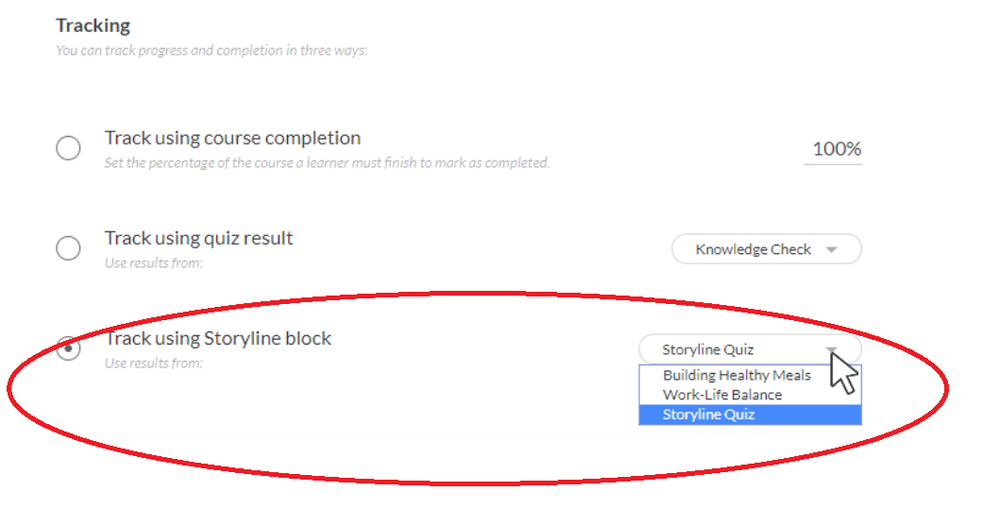Open the Knowledge Check dropdown
999x525 pixels.
tap(766, 249)
